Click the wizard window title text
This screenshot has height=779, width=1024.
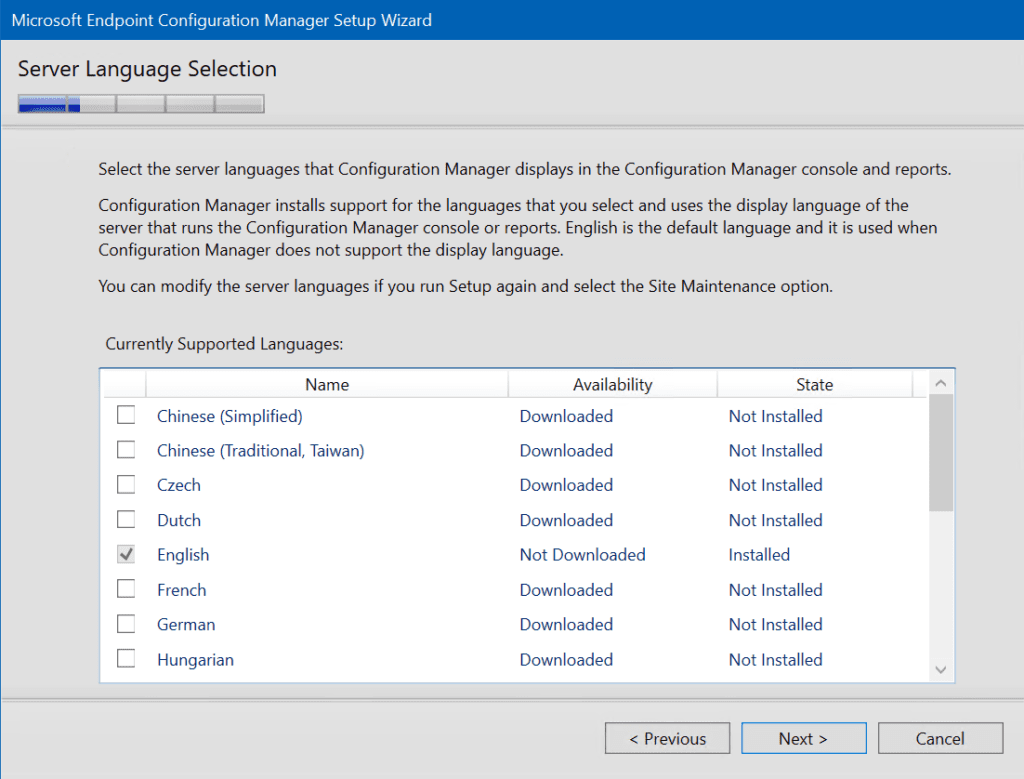tap(221, 20)
